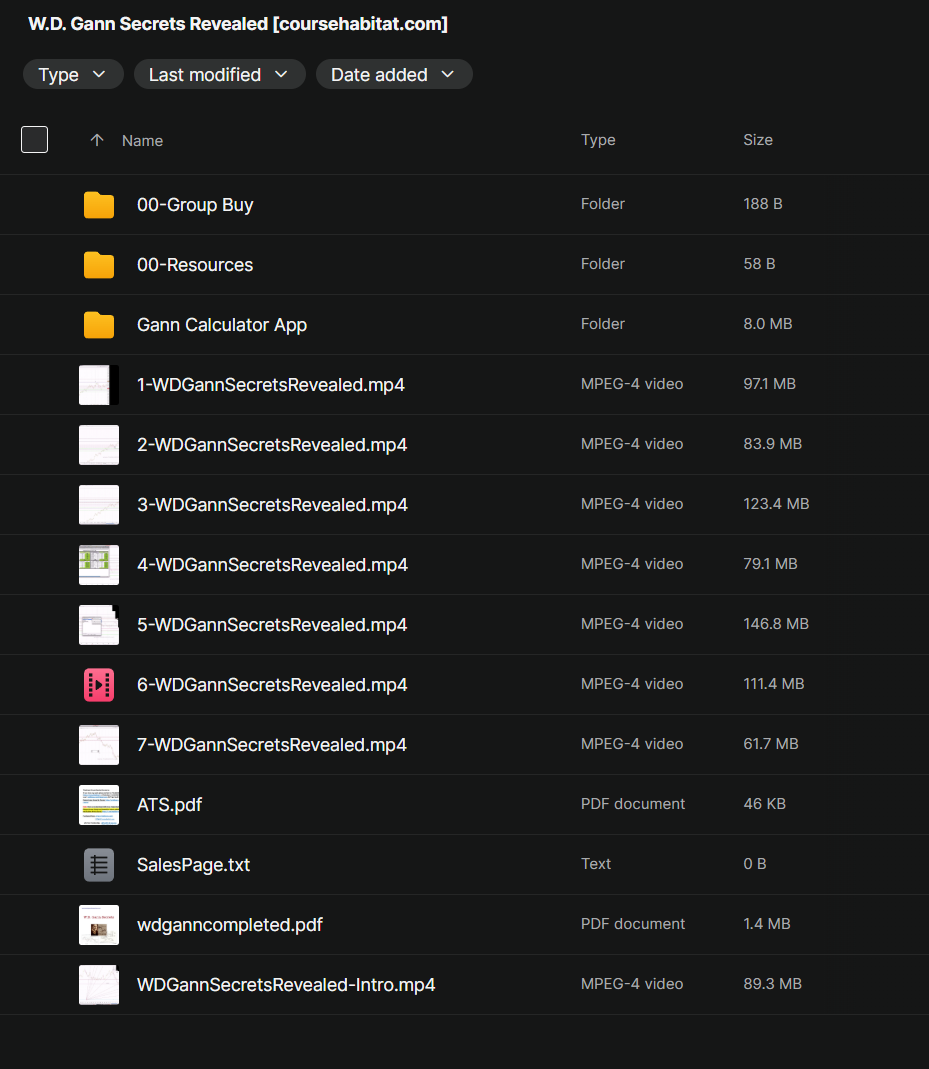The height and width of the screenshot is (1069, 929).
Task: Click the 00-Resources folder icon
Action: (99, 265)
